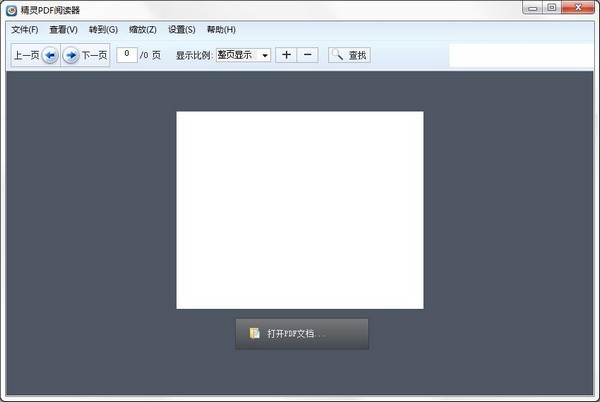Go to next page with right arrow

[70, 55]
